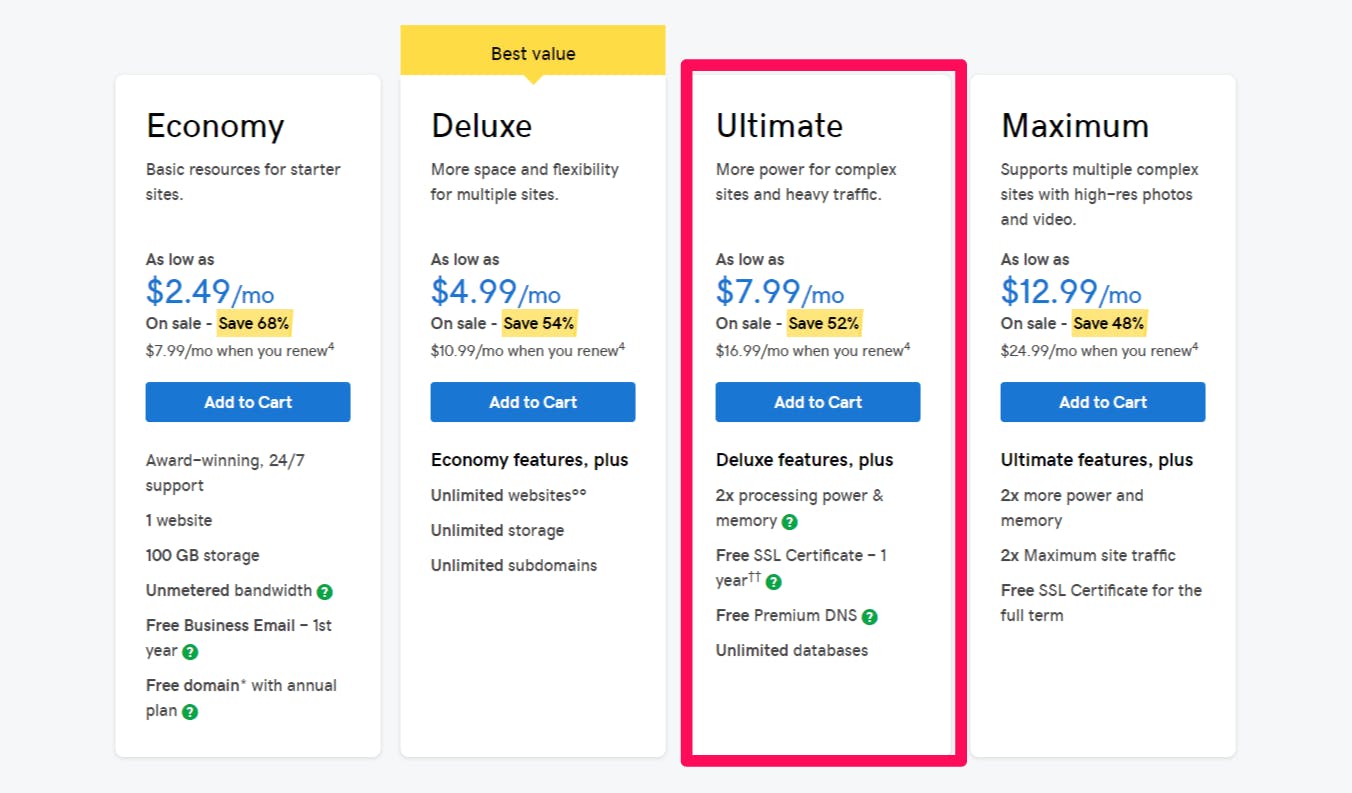
Task: Select the Maximum plan heading
Action: pos(1075,126)
